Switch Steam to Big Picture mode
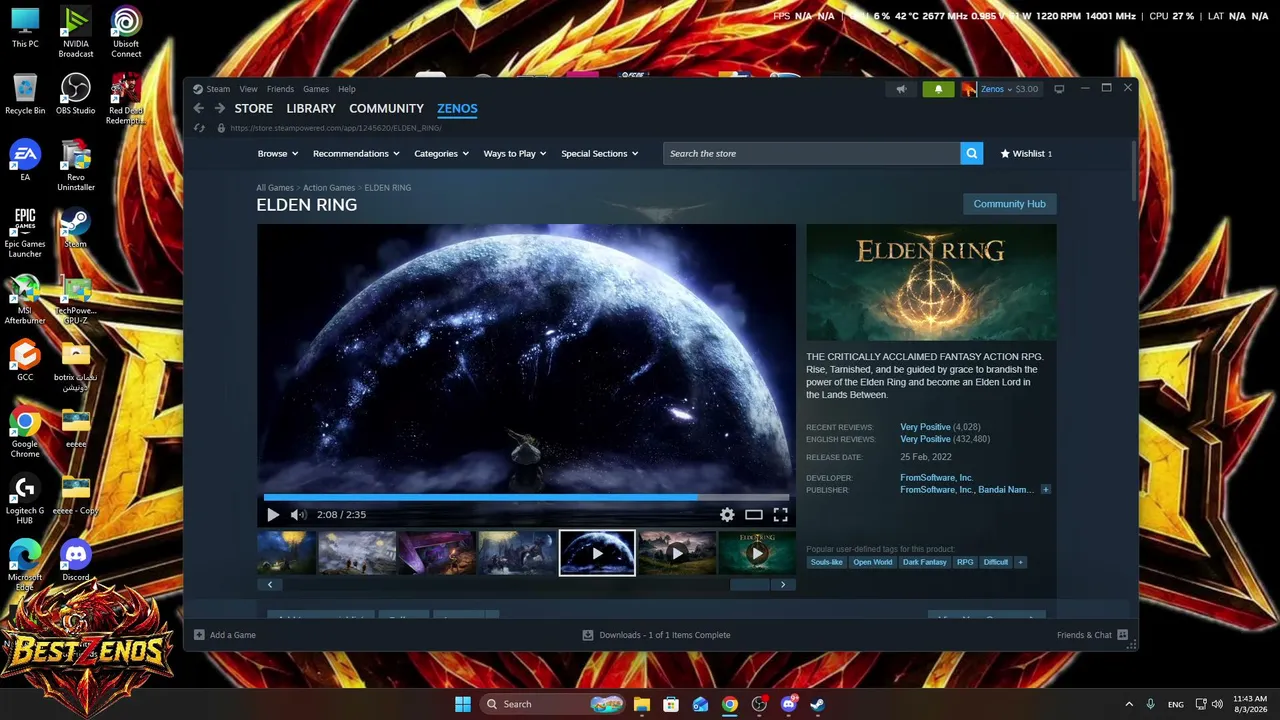This screenshot has width=1280, height=720. pos(1059,89)
